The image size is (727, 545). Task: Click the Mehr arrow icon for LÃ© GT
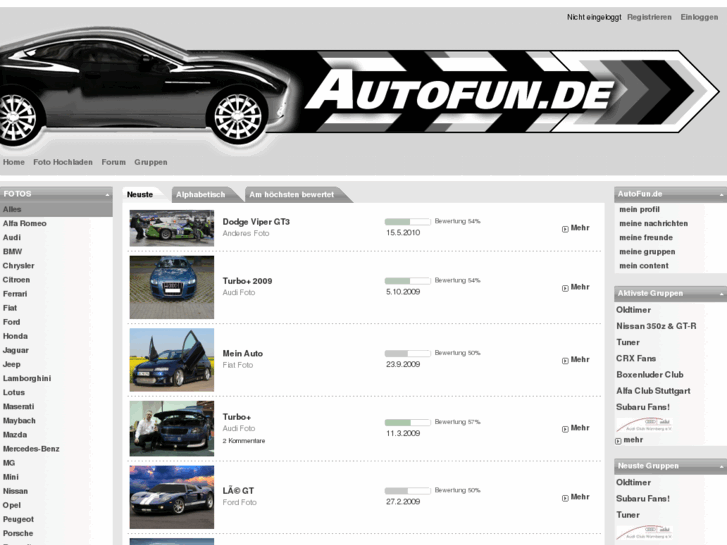pyautogui.click(x=565, y=498)
